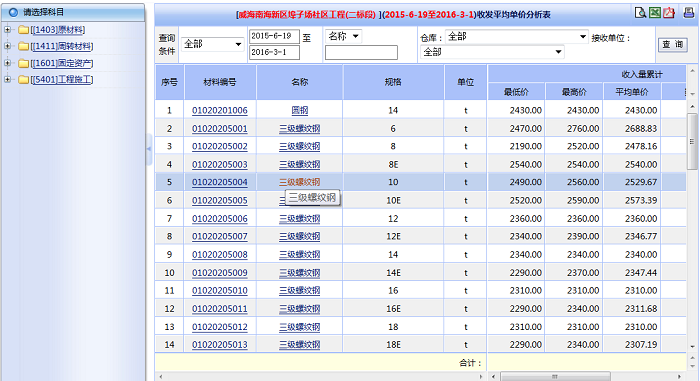Select the [5401]工程施工 folder
Viewport: 700px width, 381px height.
pyautogui.click(x=62, y=80)
